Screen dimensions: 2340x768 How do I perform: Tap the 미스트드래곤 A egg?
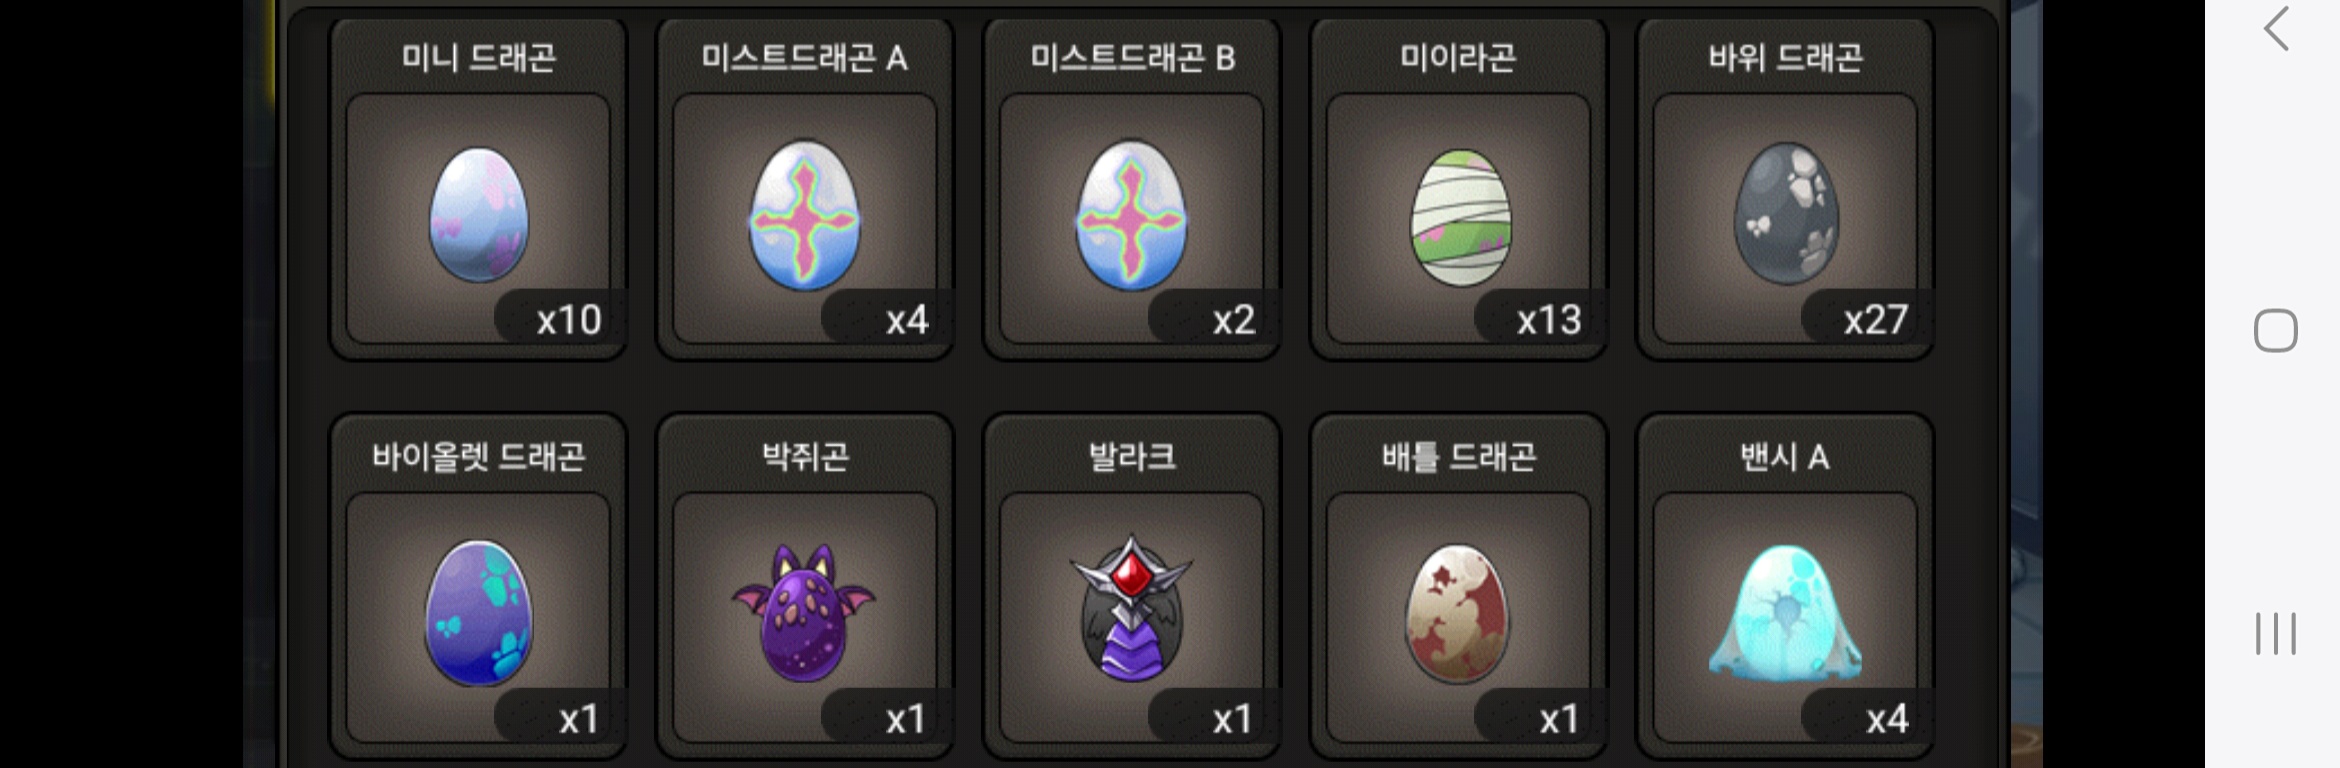point(805,214)
